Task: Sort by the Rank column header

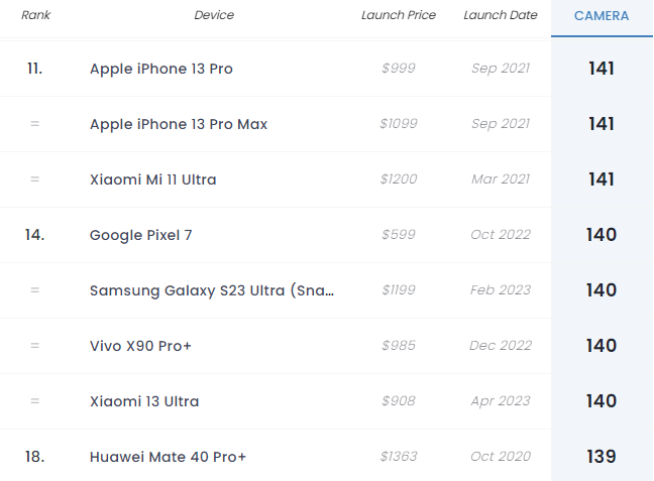Action: click(x=35, y=16)
